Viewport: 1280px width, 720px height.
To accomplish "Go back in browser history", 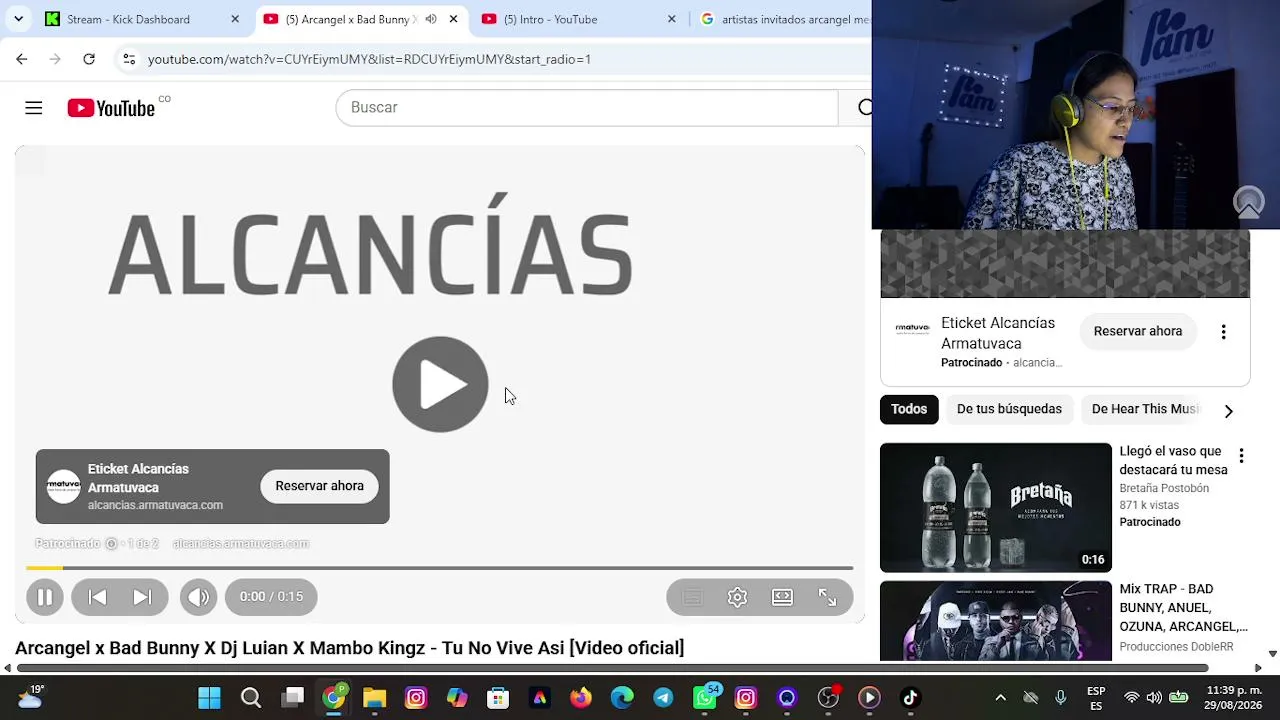I will [22, 59].
